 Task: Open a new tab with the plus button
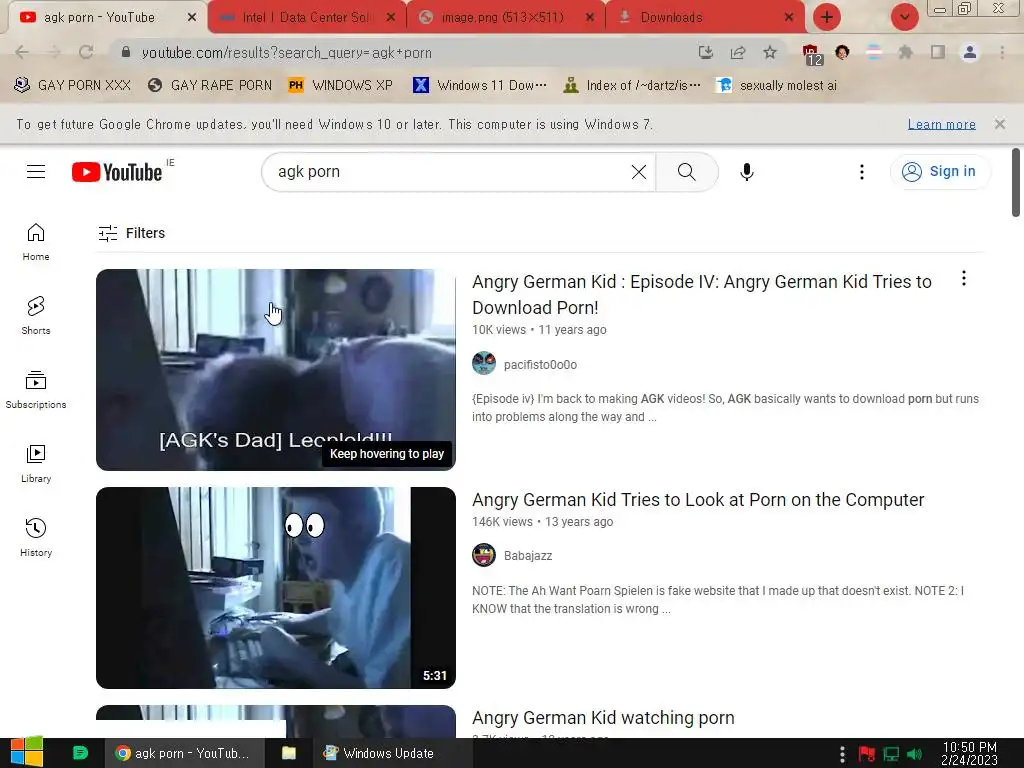click(827, 17)
